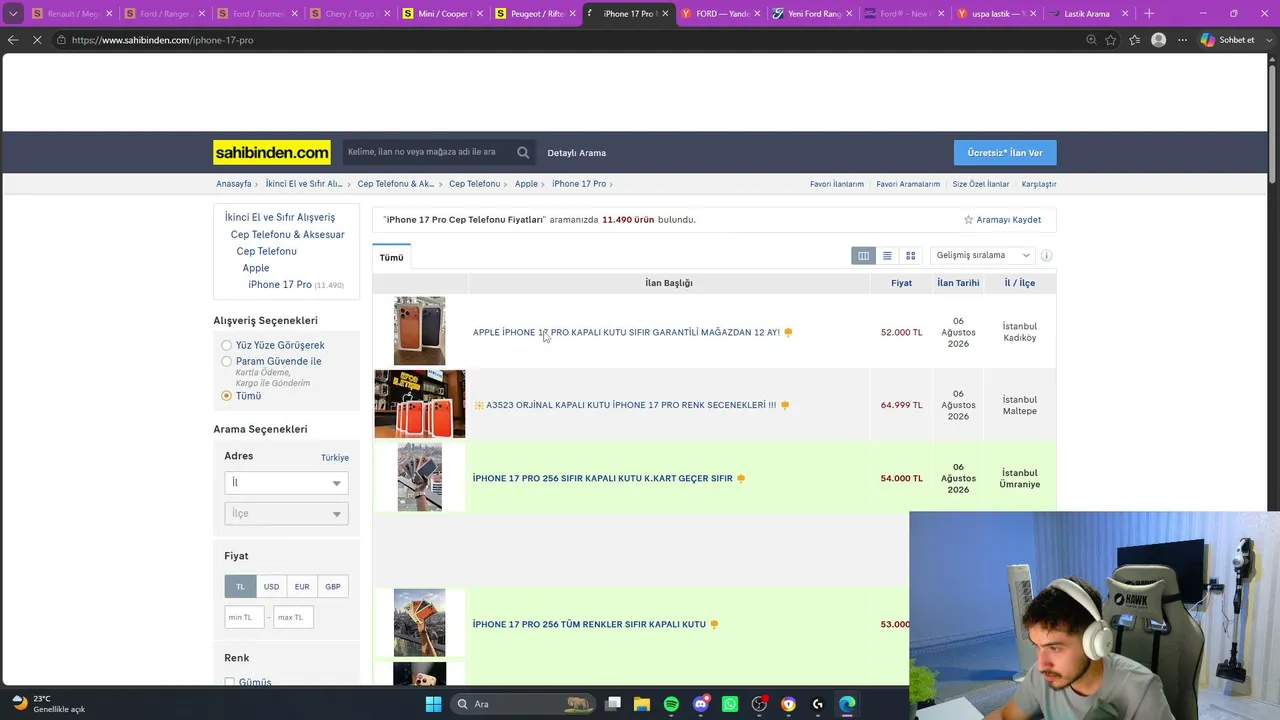
Task: Open Task View on the taskbar
Action: point(613,704)
